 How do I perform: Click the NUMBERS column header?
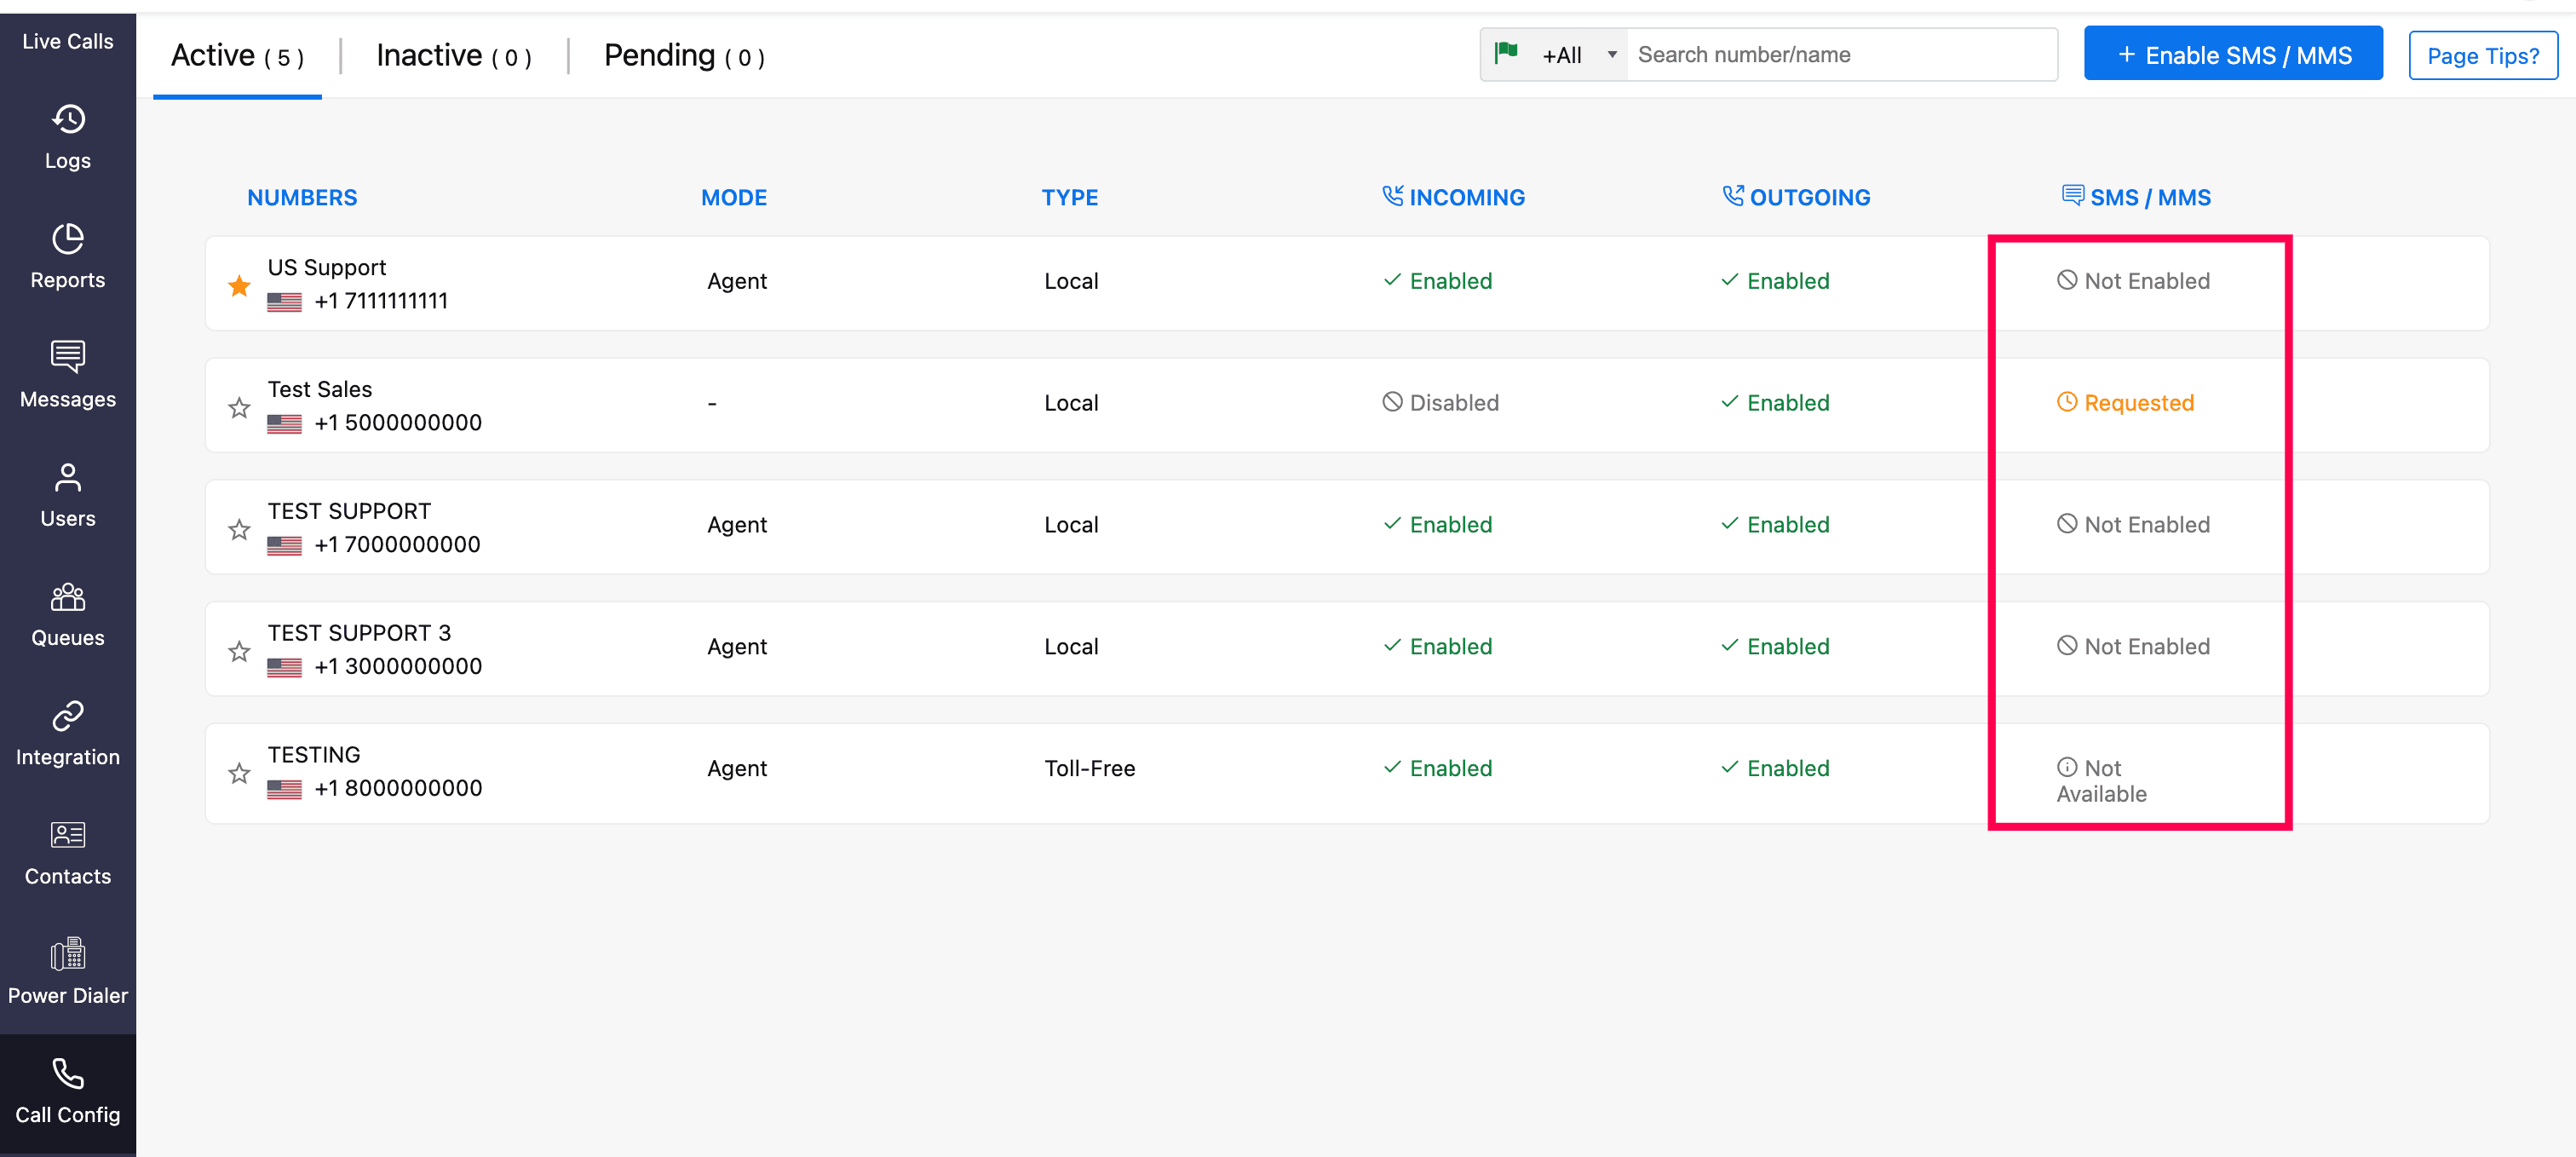[x=302, y=197]
